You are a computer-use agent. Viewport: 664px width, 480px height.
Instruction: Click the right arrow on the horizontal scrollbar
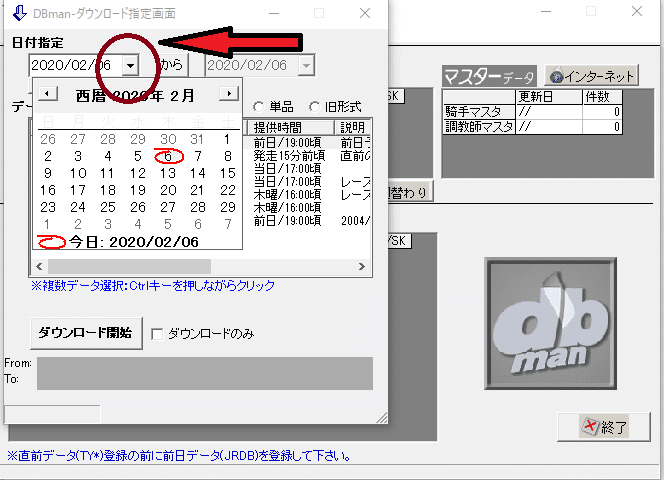coord(362,266)
